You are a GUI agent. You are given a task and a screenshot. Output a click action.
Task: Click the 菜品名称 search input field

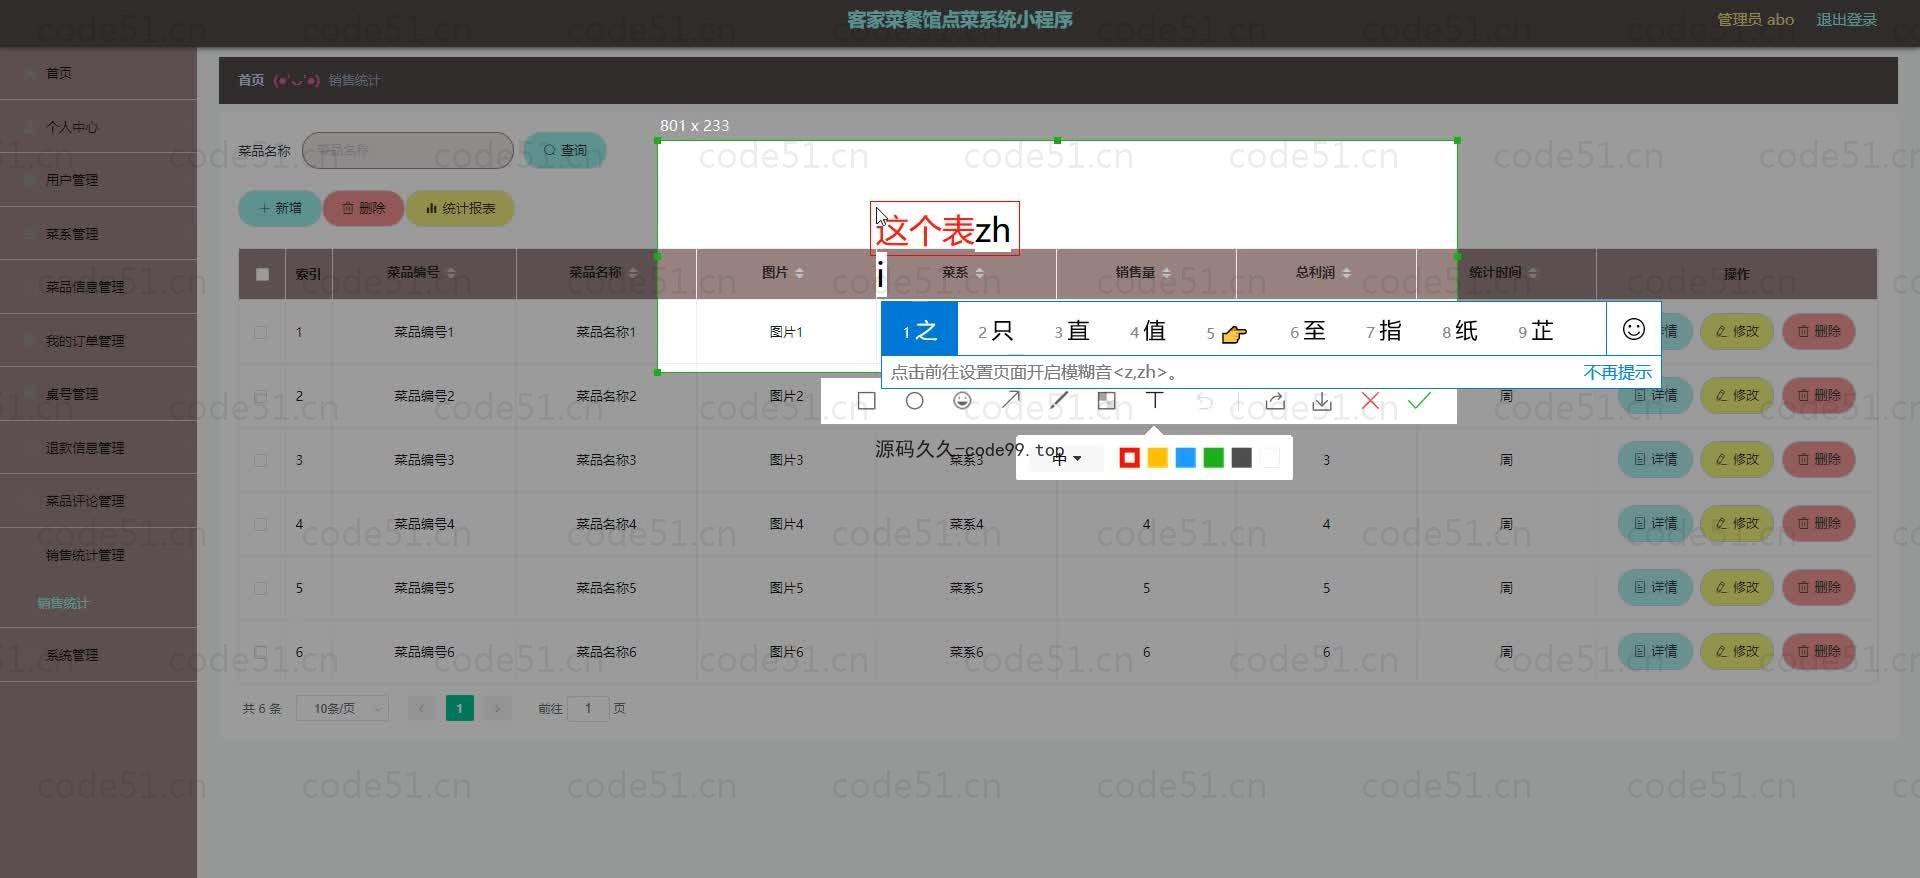pos(408,150)
